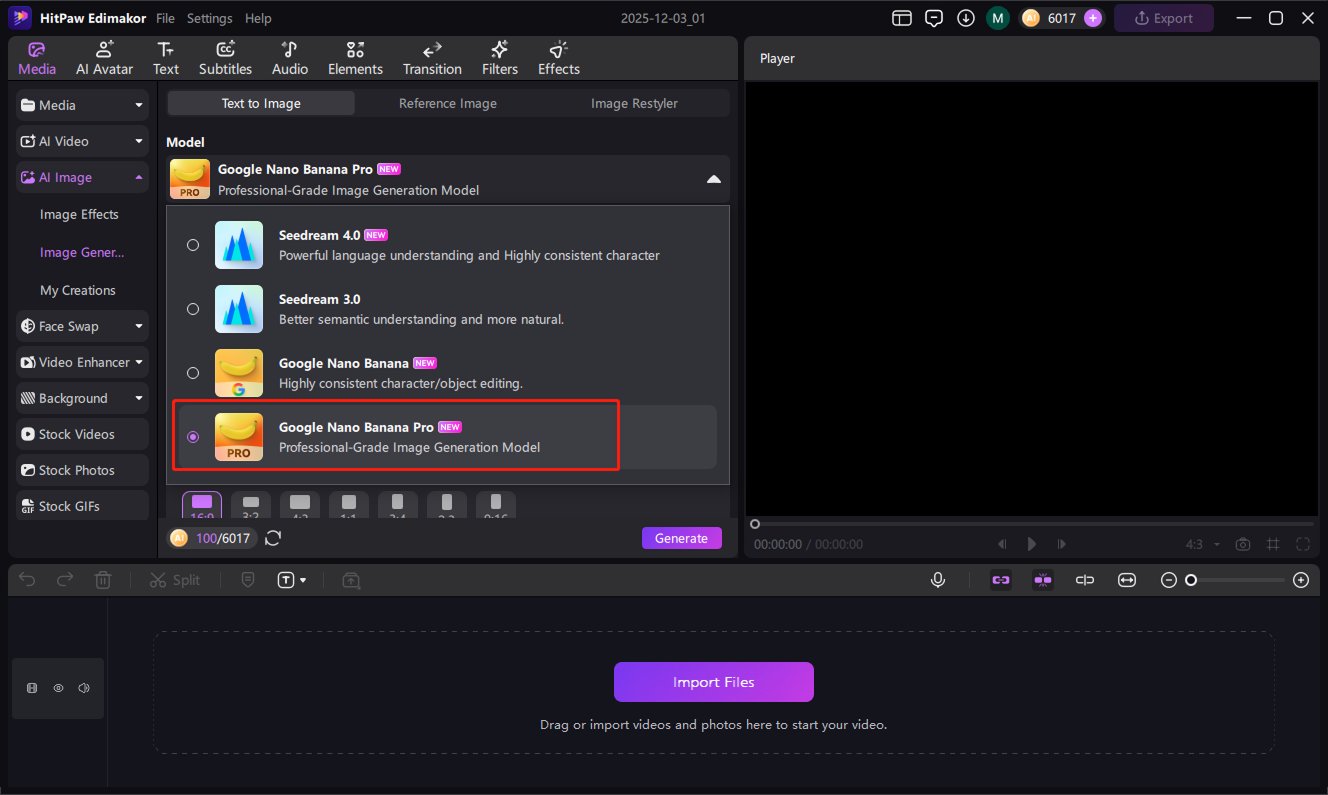Switch to the Reference Image tab
The image size is (1328, 795).
[447, 103]
